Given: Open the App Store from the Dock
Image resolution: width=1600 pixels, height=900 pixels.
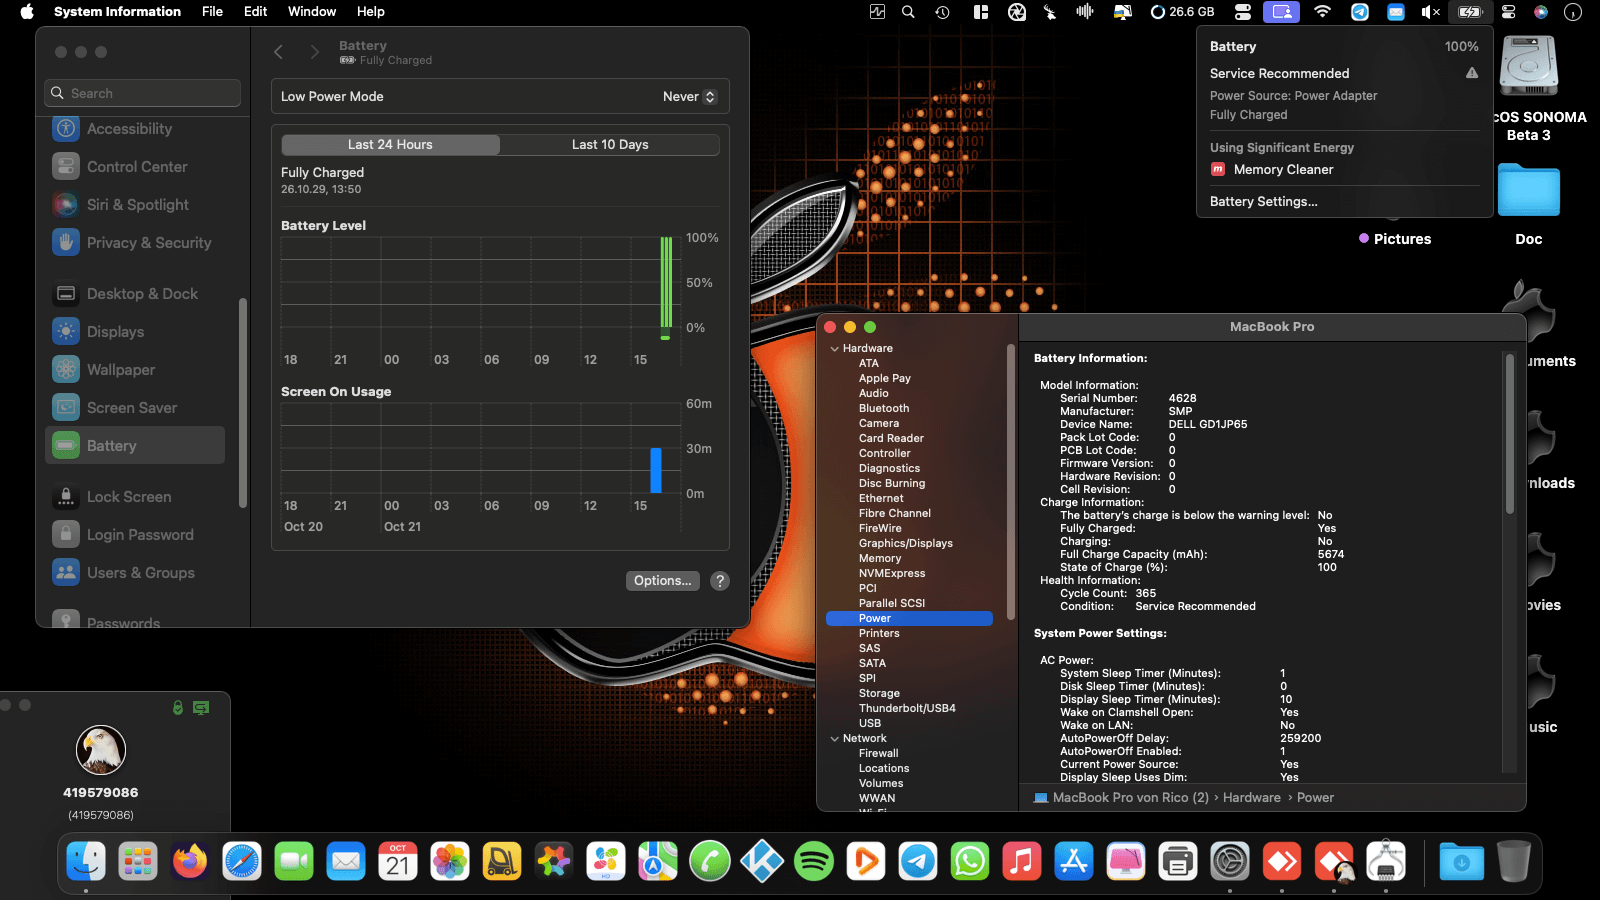Looking at the screenshot, I should tap(1074, 861).
